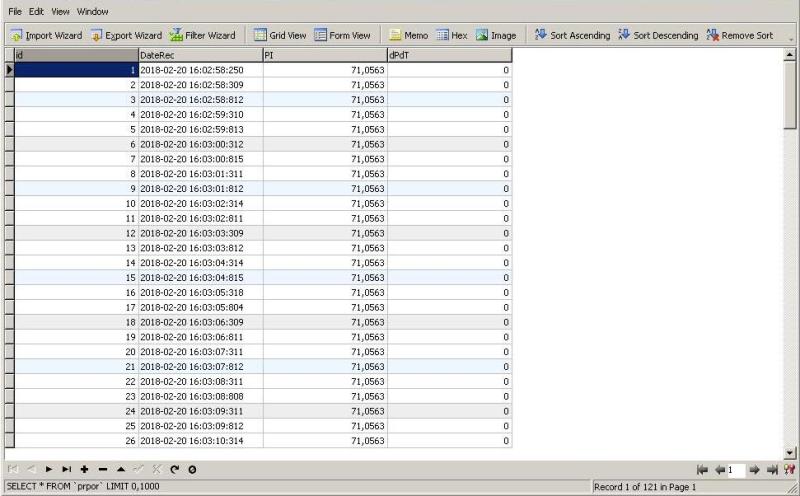Open the Import Wizard

[x=46, y=35]
